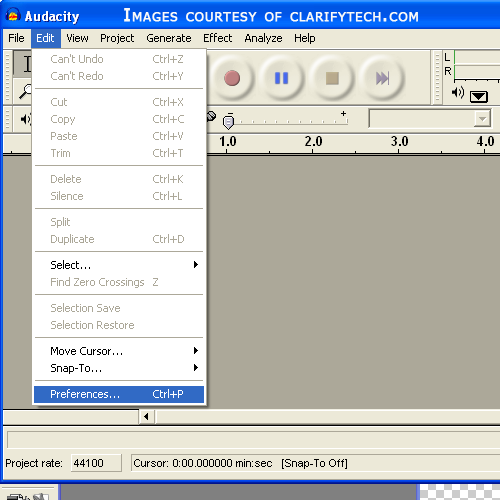500x500 pixels.
Task: Open the playback meter dropdown arrow
Action: point(479,97)
